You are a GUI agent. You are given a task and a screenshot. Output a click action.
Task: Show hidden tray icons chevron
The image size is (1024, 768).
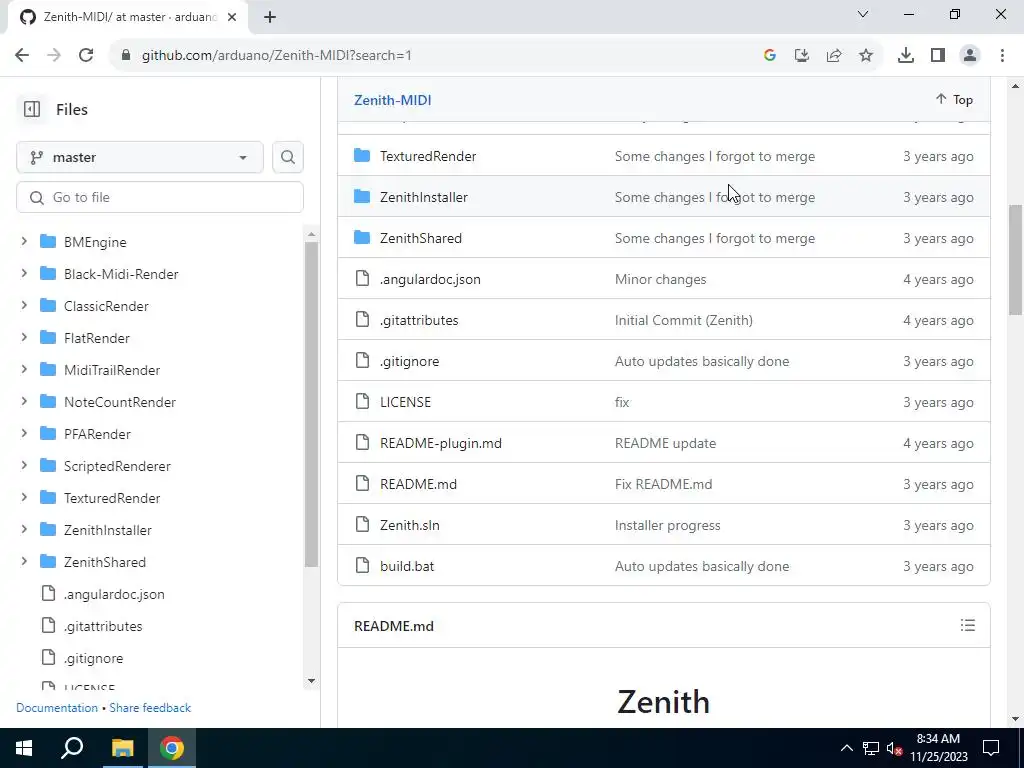[x=846, y=748]
